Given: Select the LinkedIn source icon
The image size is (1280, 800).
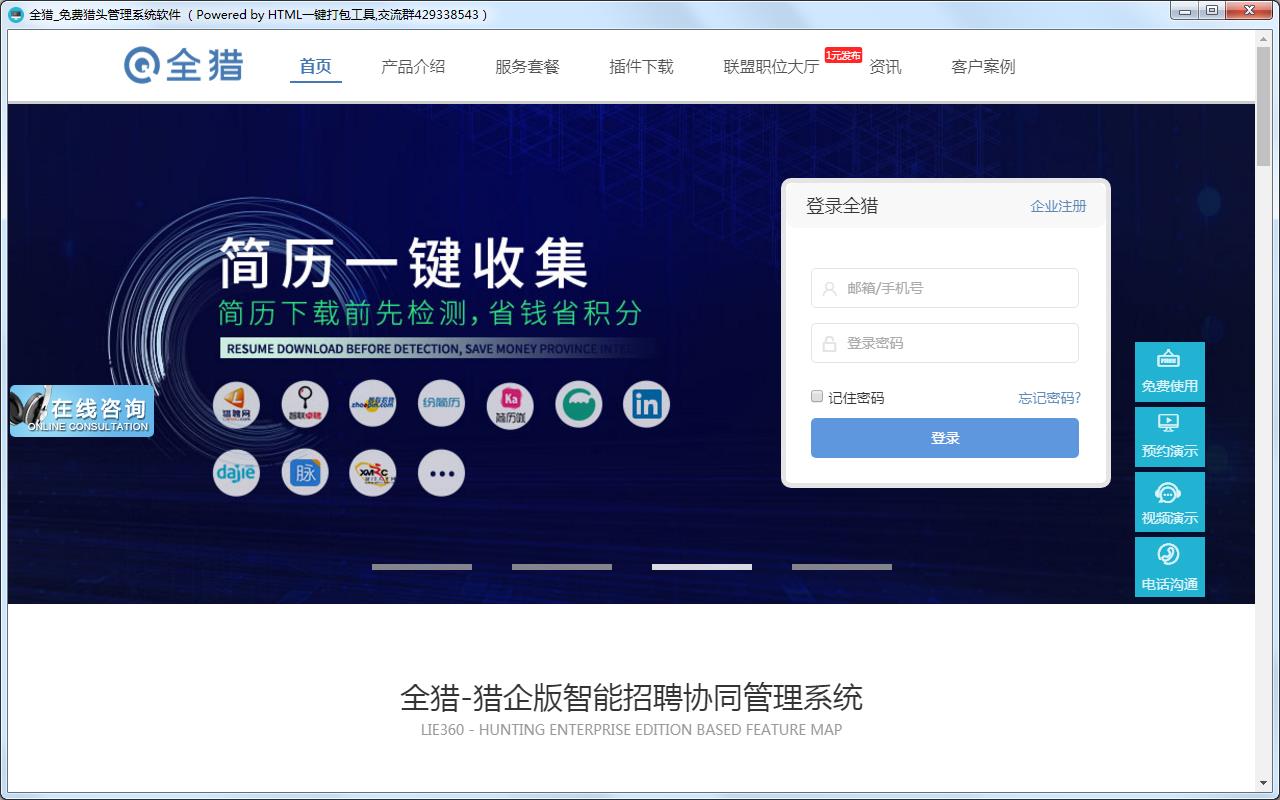Looking at the screenshot, I should tap(647, 404).
